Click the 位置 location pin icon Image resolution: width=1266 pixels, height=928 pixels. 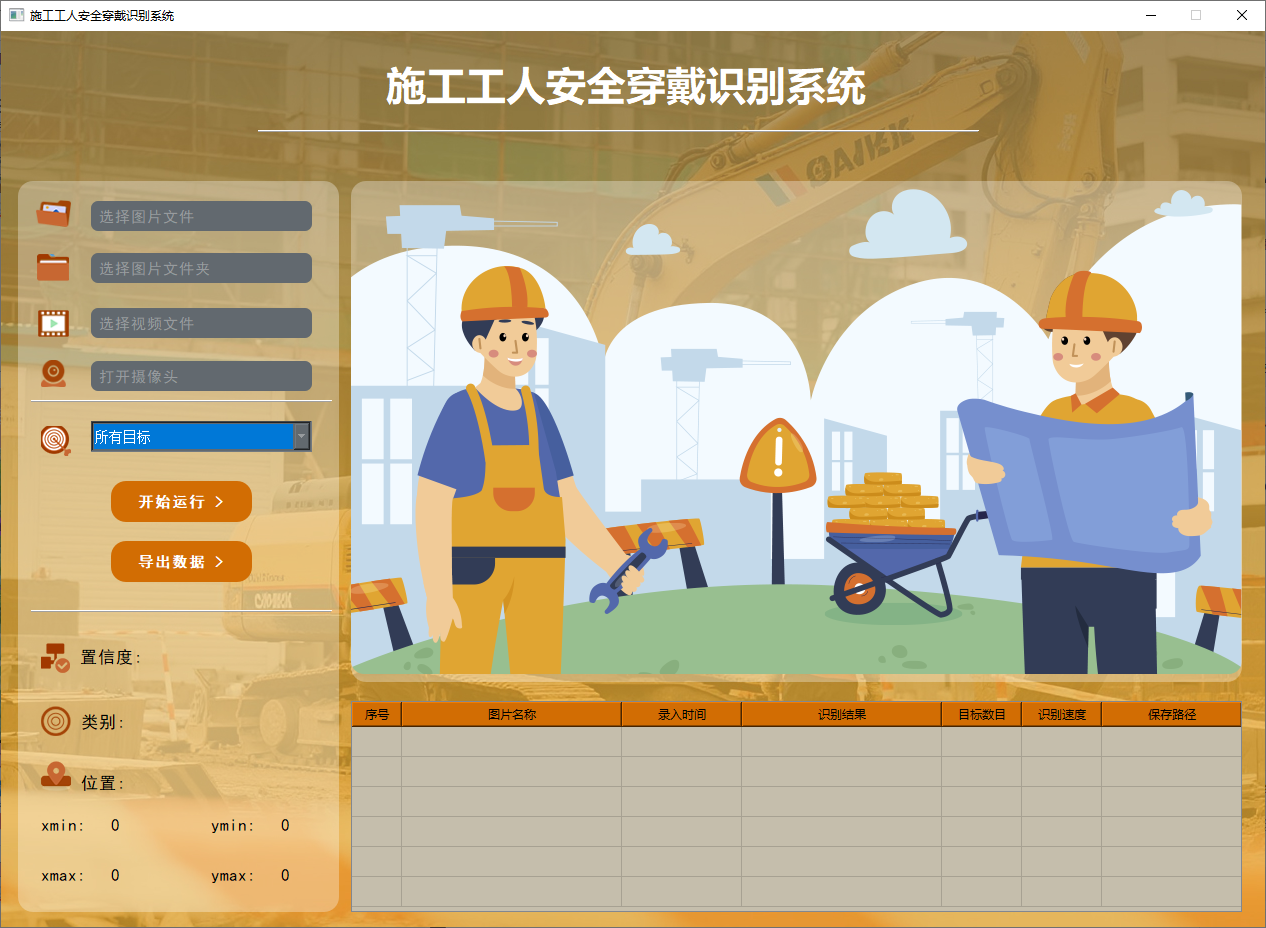[56, 774]
